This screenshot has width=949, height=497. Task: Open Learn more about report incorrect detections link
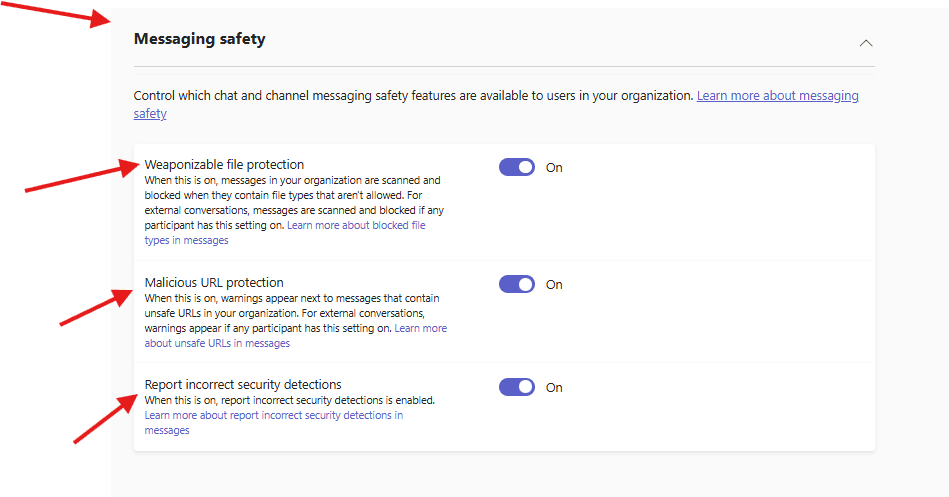pyautogui.click(x=273, y=415)
